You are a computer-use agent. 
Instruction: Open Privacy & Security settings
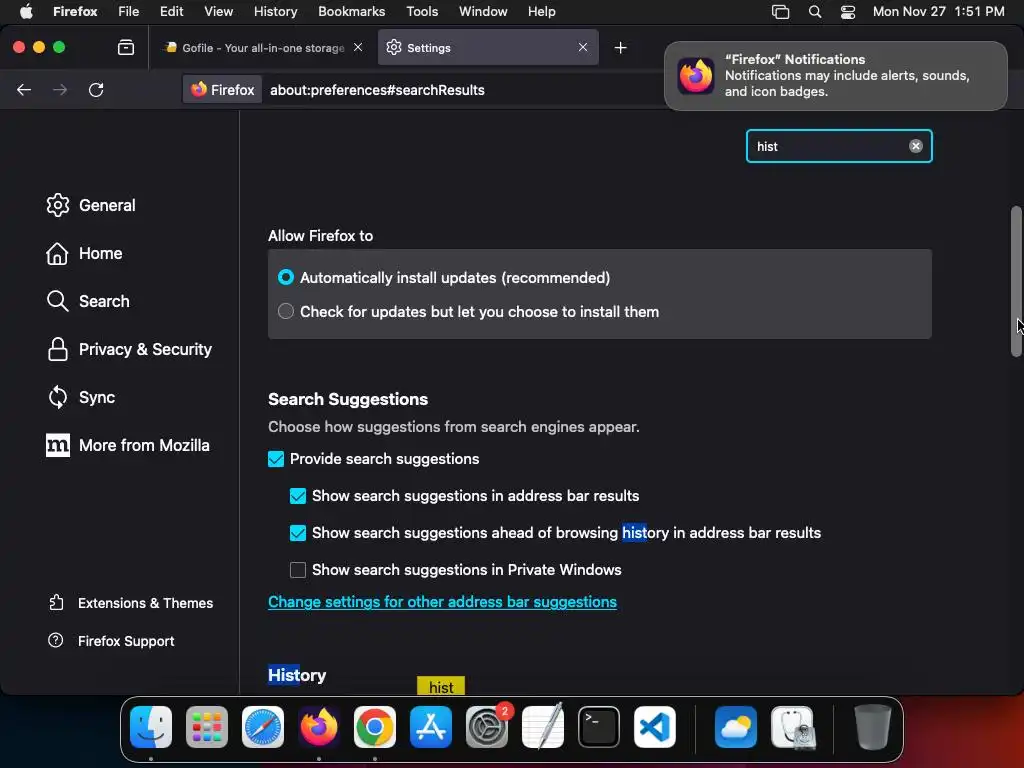pos(129,349)
